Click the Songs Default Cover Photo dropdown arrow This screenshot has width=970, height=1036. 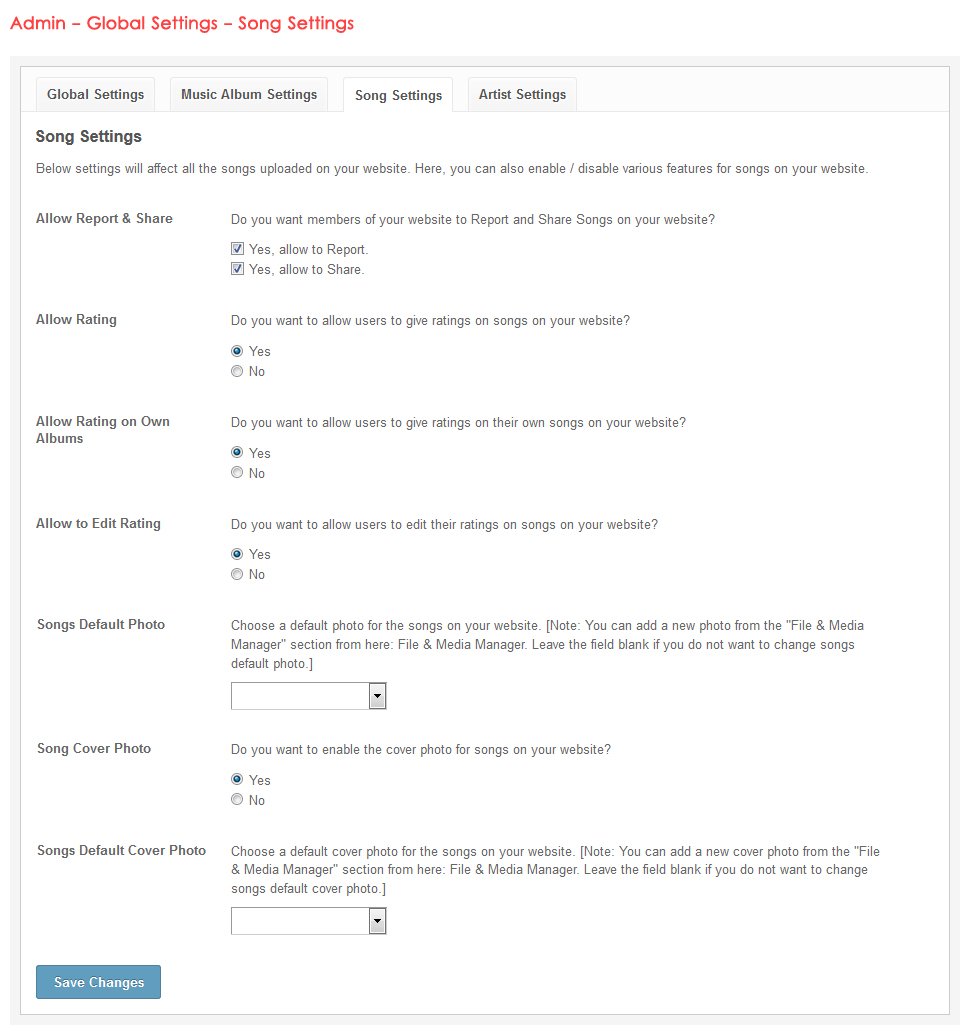377,921
